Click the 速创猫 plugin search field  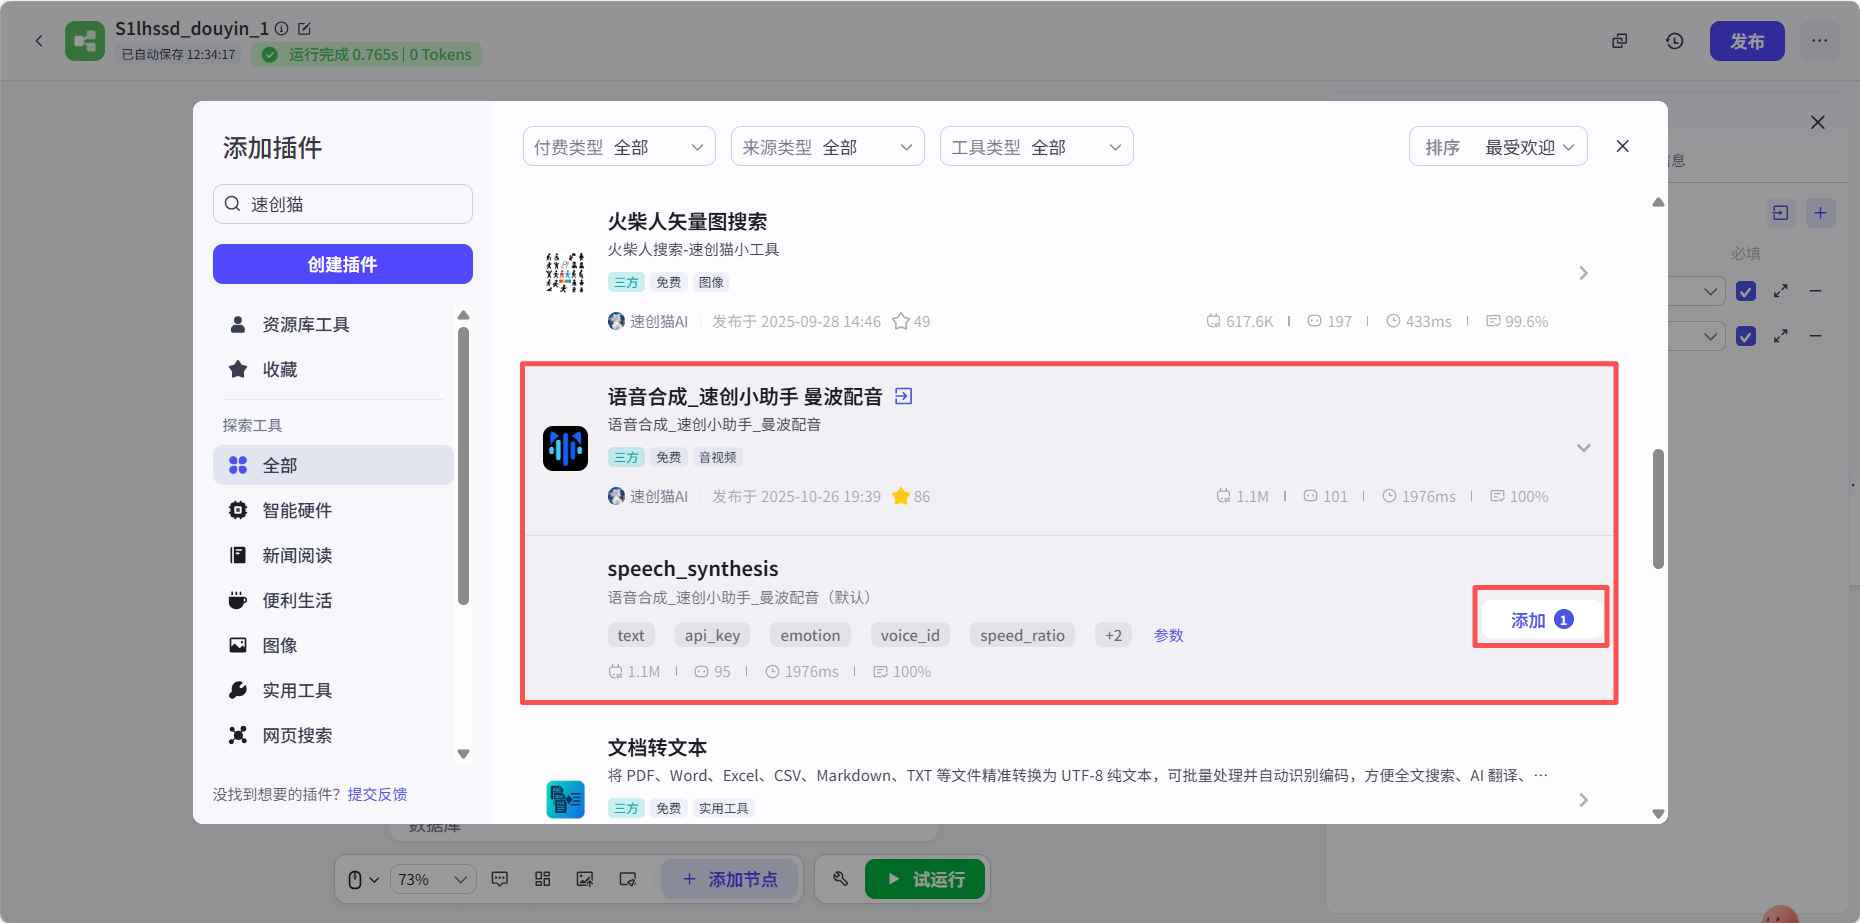click(342, 203)
